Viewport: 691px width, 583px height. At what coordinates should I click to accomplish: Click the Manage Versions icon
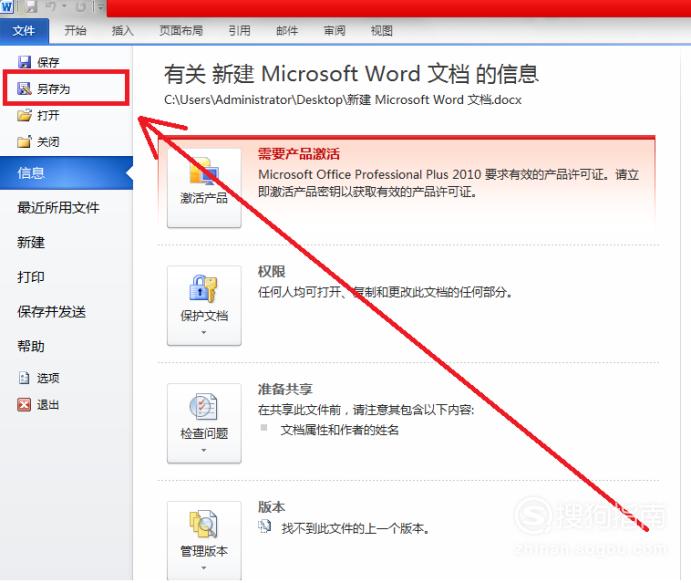point(203,524)
